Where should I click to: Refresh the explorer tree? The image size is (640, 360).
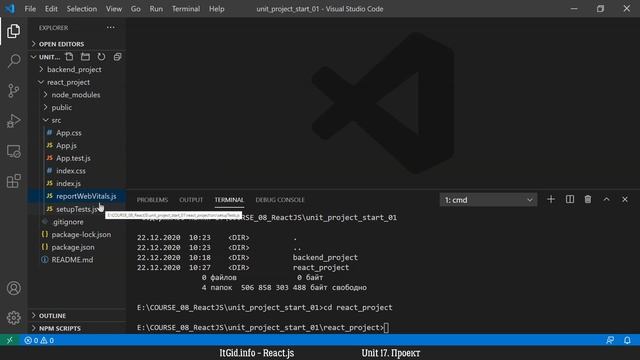click(101, 57)
